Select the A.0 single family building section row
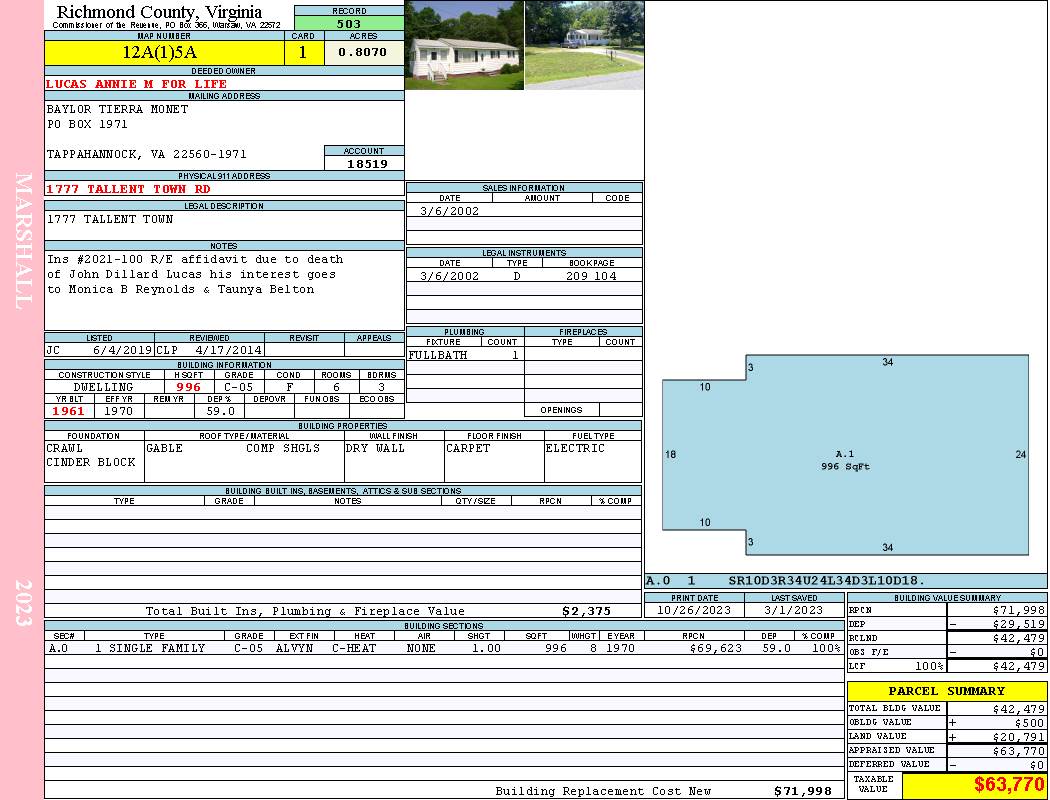 443,648
